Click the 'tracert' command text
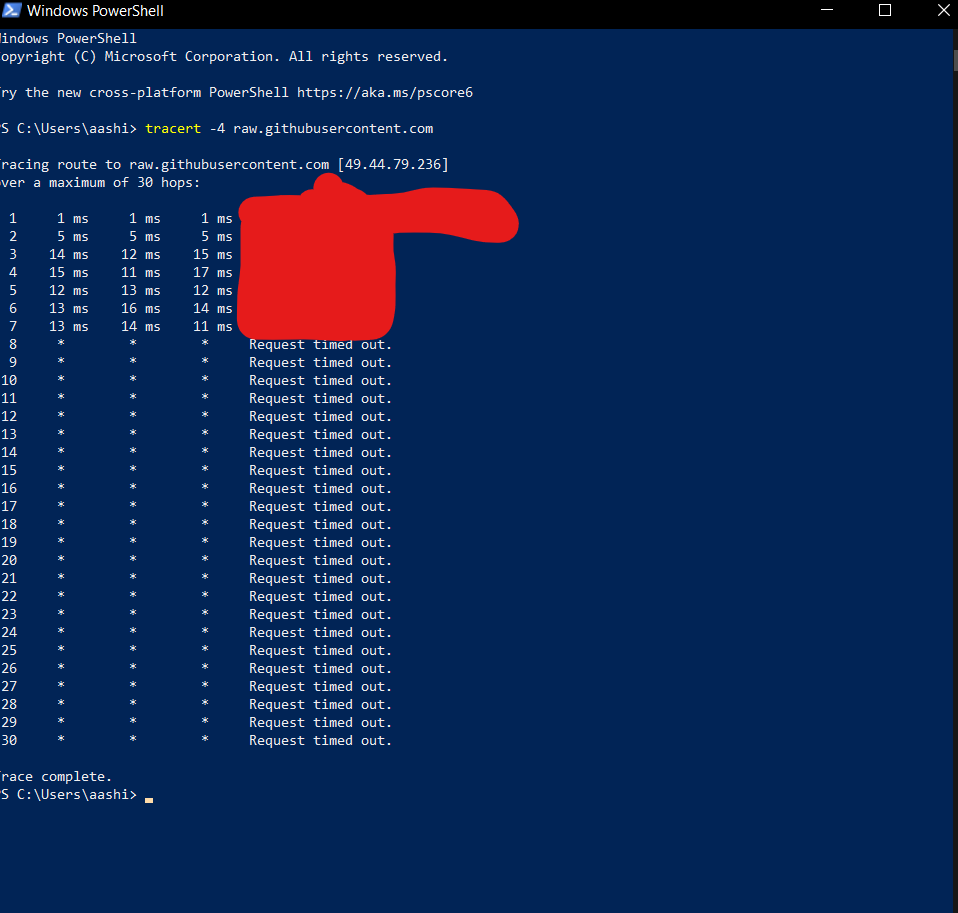Screen dimensions: 958x913 click(x=173, y=129)
